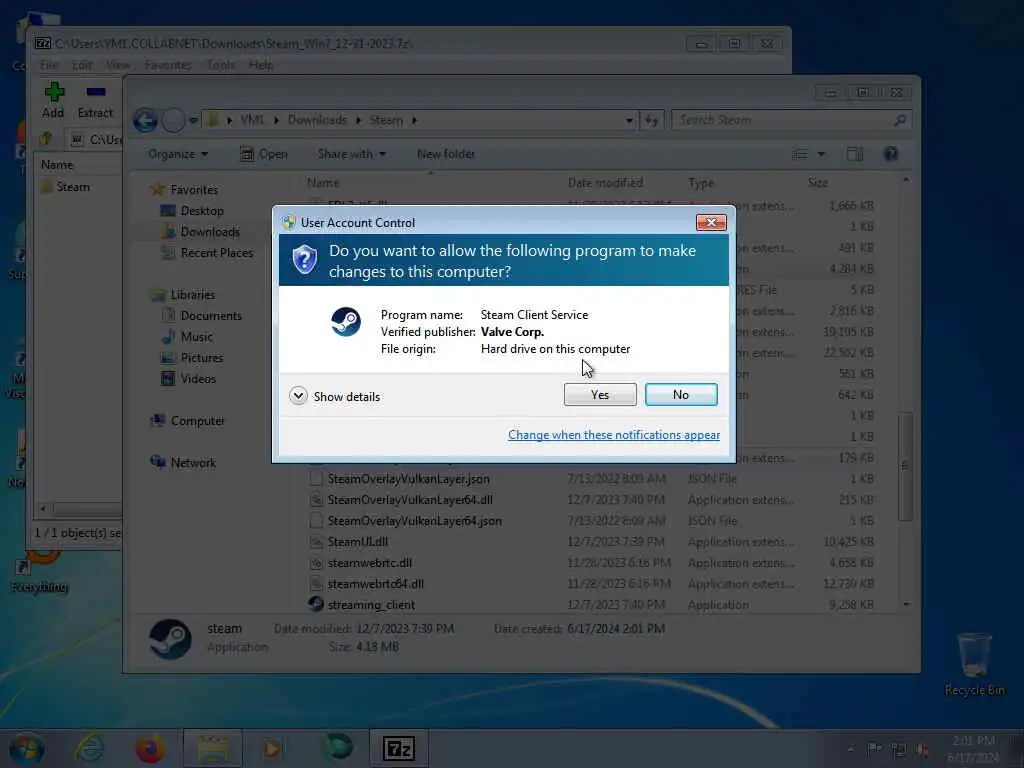1024x768 pixels.
Task: Close the User Account Control dialog
Action: (x=711, y=223)
